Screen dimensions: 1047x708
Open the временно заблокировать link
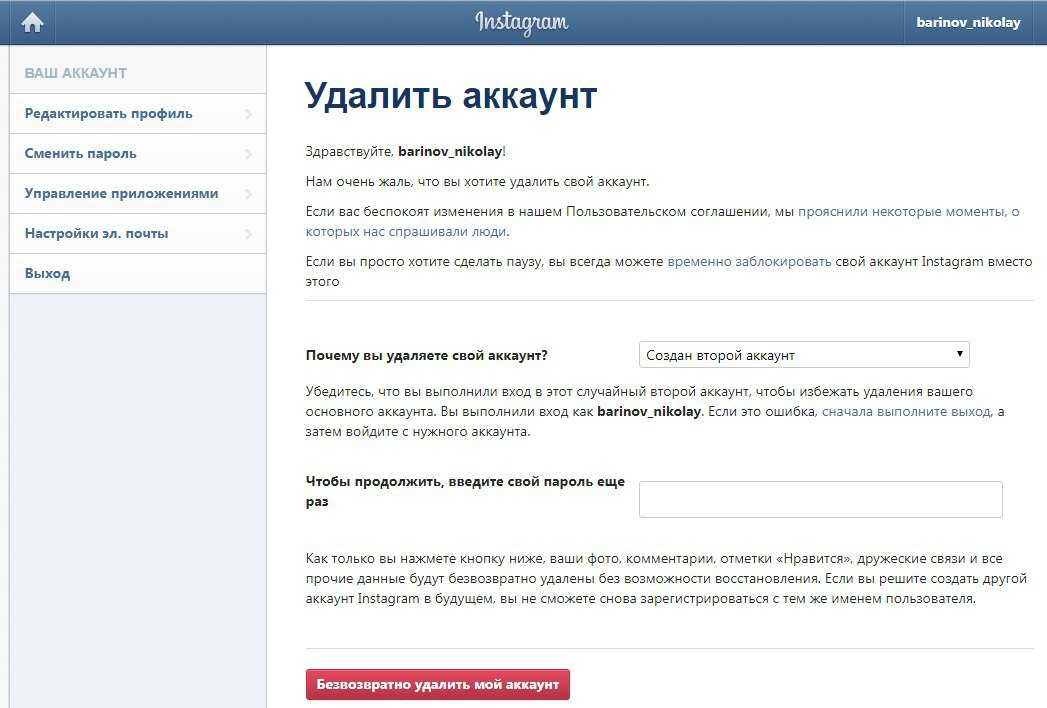point(749,262)
